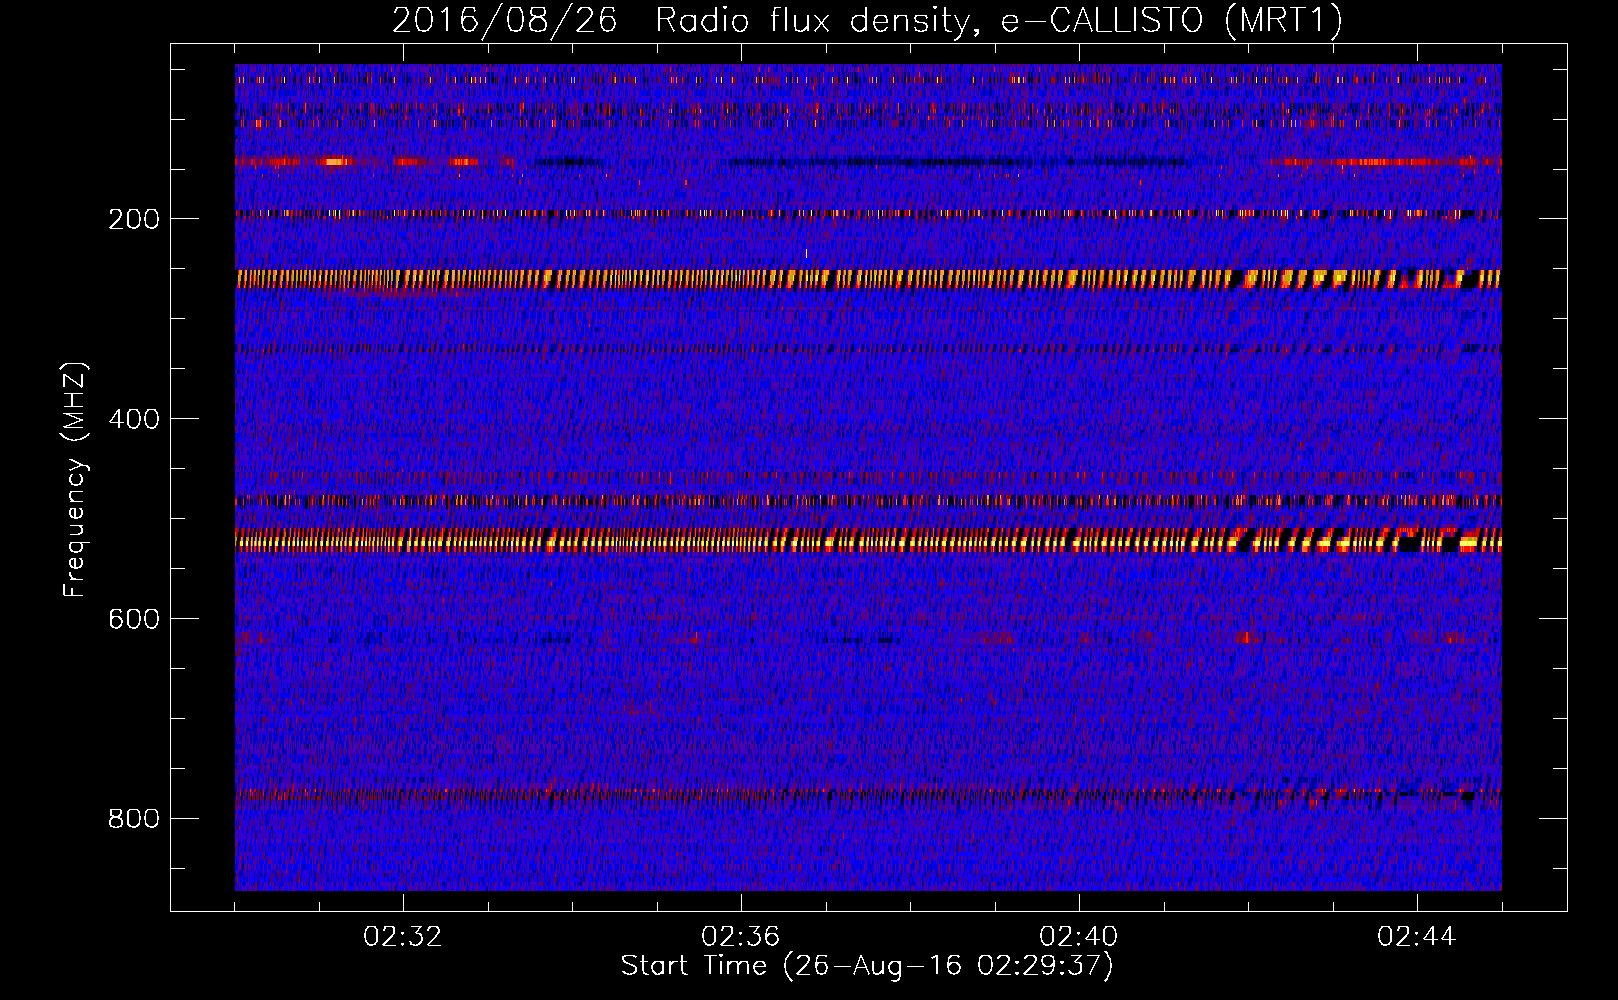Select the "Frequency (MHZ)" y-axis label

pos(75,480)
